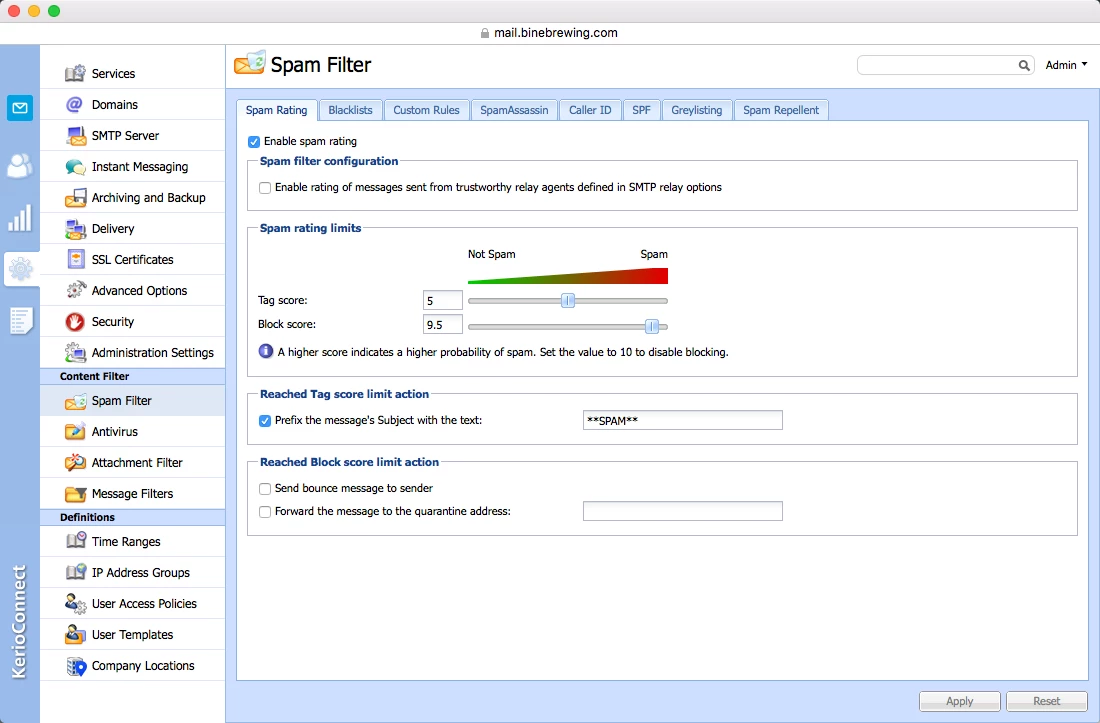Open the SpamAssassin tab
Image resolution: width=1100 pixels, height=723 pixels.
514,110
